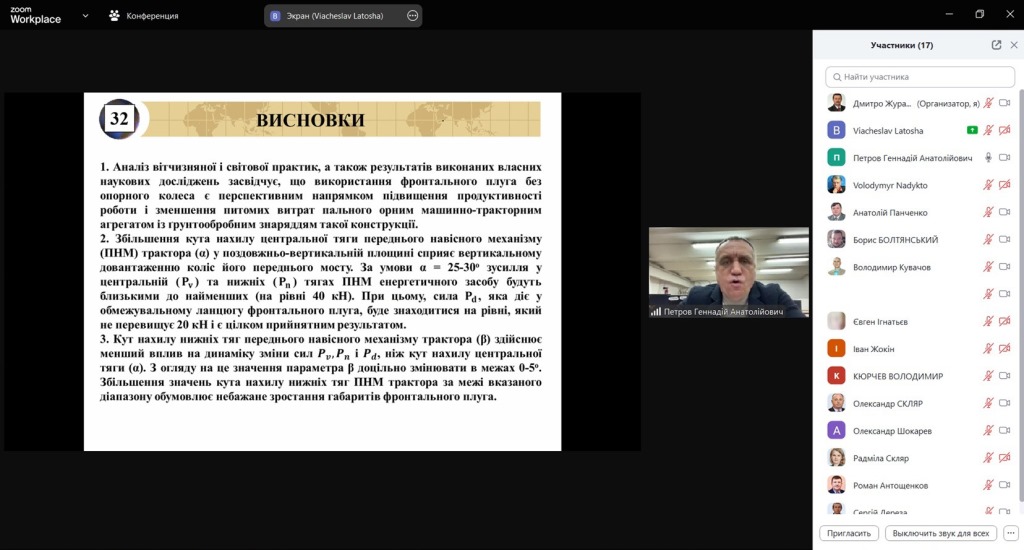The height and width of the screenshot is (550, 1024).
Task: Mute Петров Геннадій Анатолійович's microphone
Action: click(x=988, y=158)
